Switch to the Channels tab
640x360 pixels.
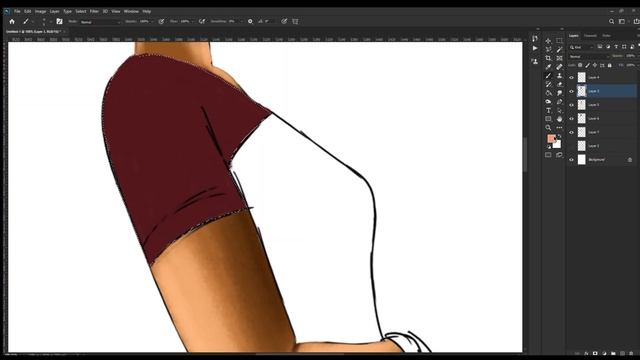(590, 36)
